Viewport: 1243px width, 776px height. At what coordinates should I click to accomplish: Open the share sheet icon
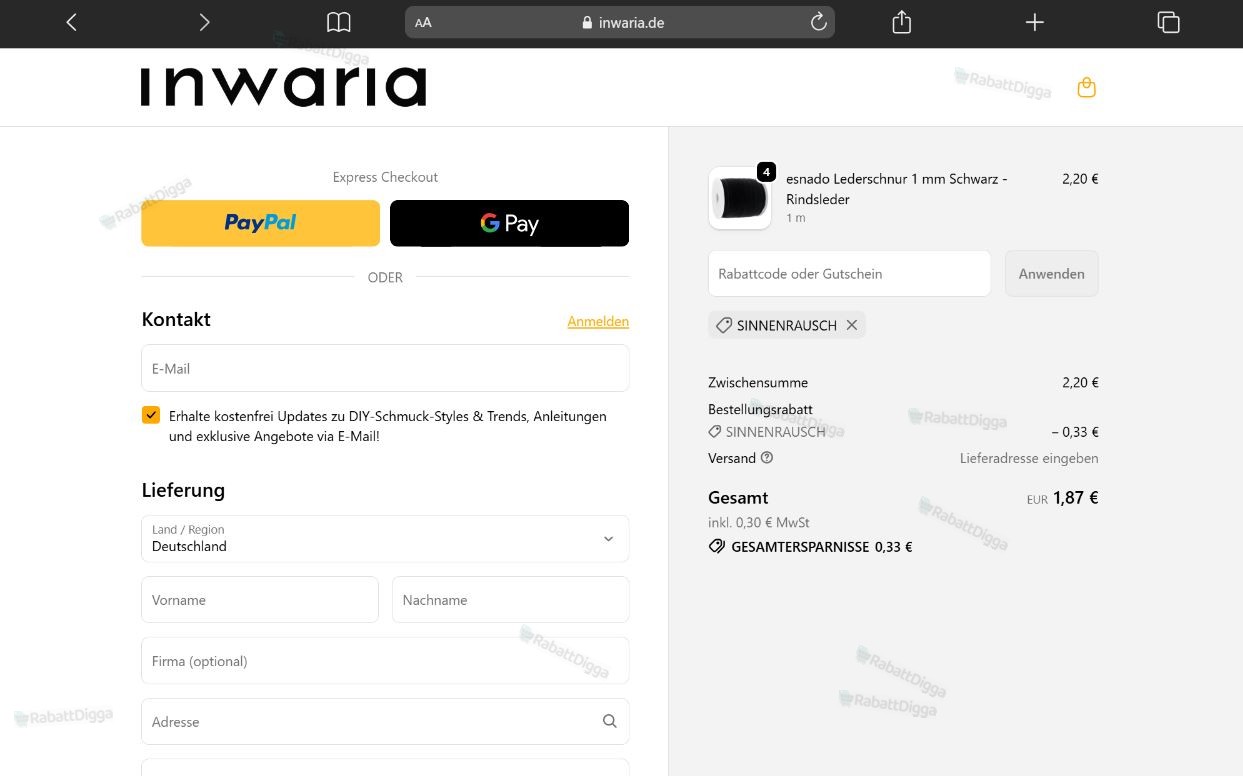click(x=901, y=22)
